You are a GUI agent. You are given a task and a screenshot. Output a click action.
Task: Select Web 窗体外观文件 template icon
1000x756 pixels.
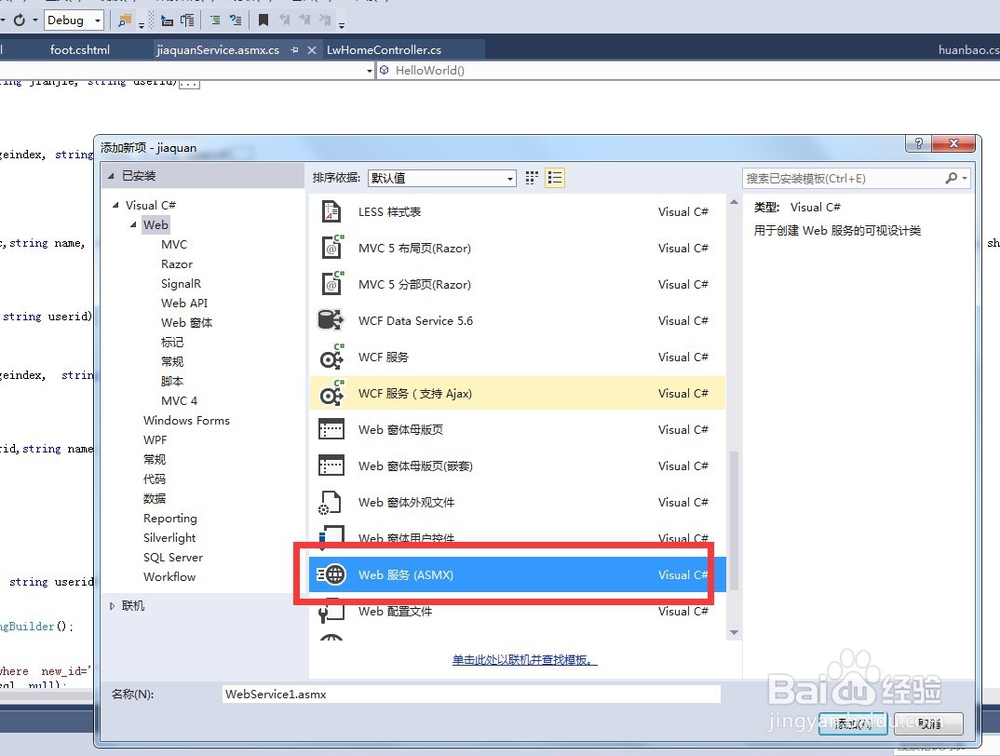pos(331,503)
